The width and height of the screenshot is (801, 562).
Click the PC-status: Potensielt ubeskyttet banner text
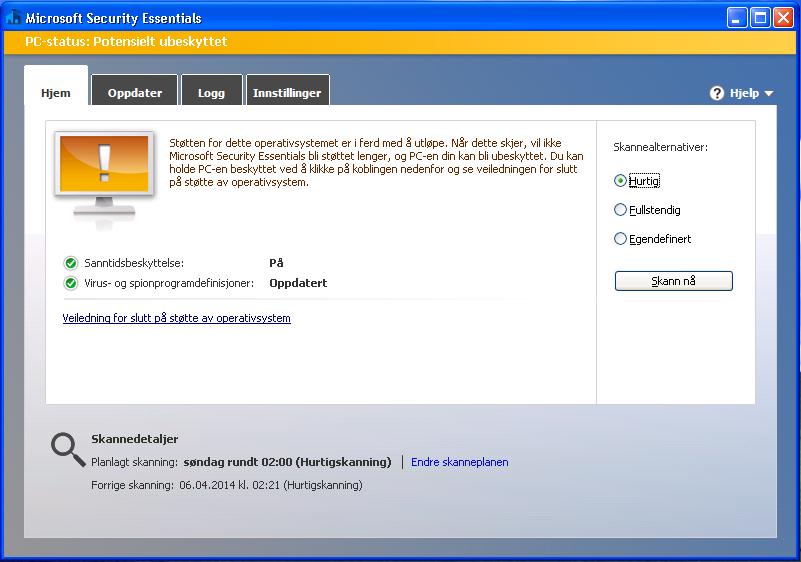click(126, 41)
